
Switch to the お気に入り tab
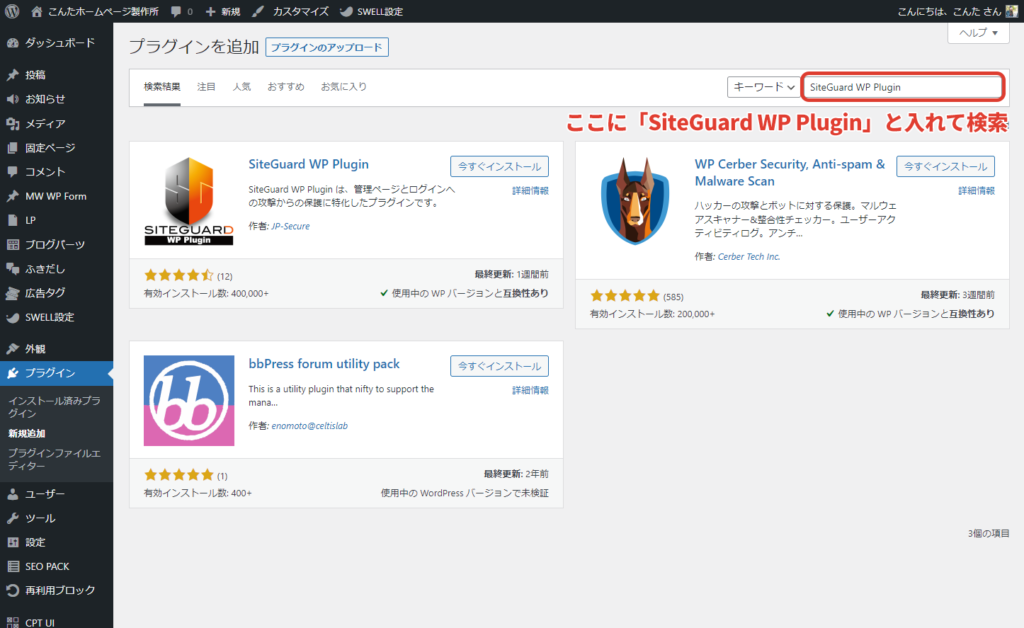point(344,87)
